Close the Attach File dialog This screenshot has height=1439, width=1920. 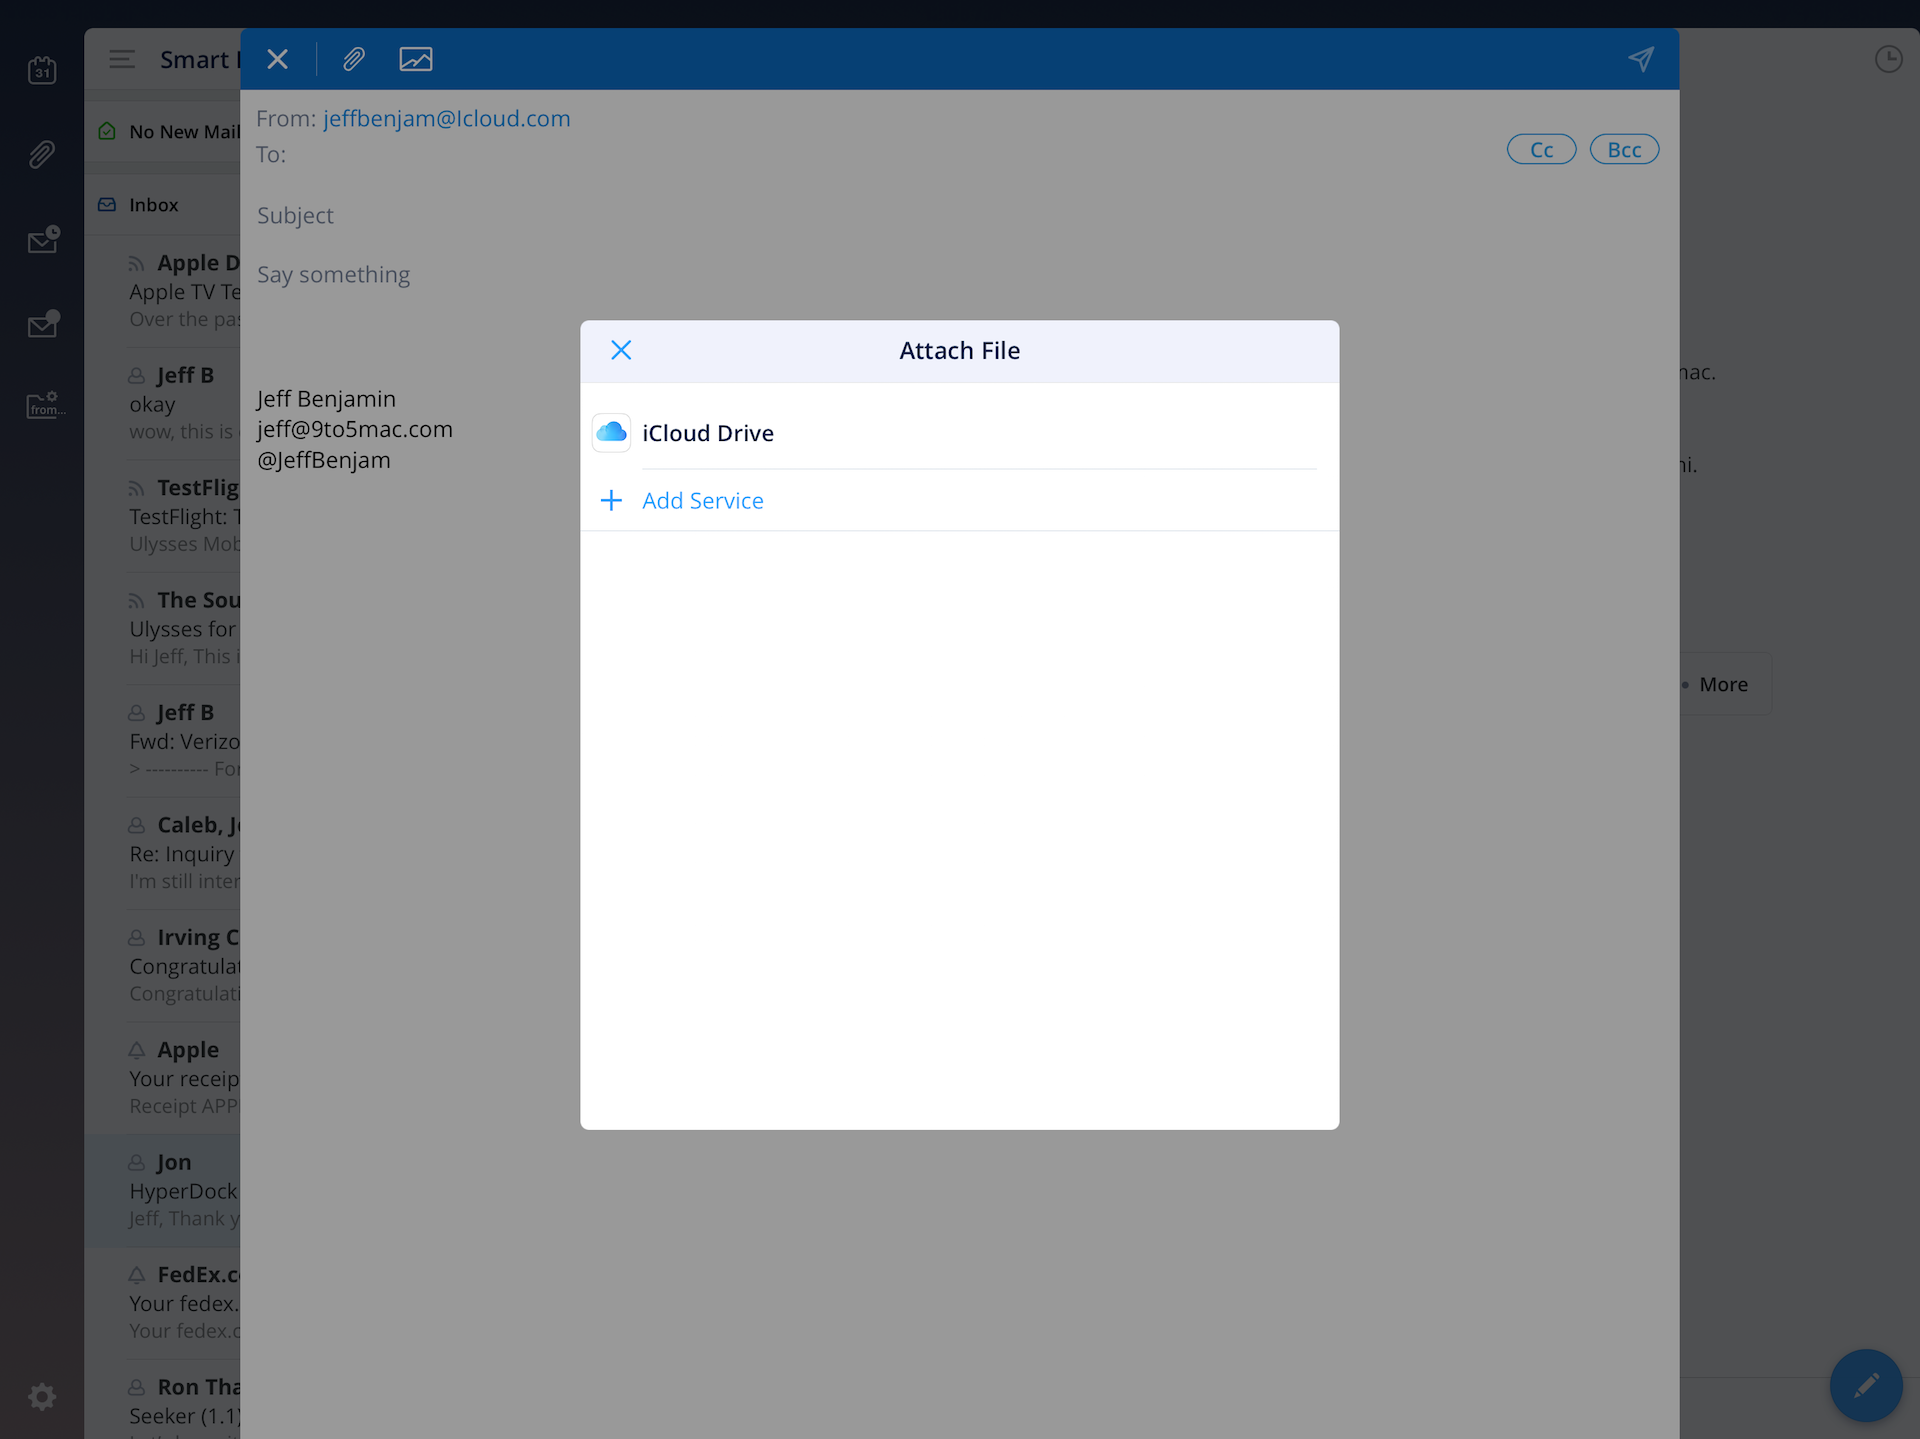(621, 350)
